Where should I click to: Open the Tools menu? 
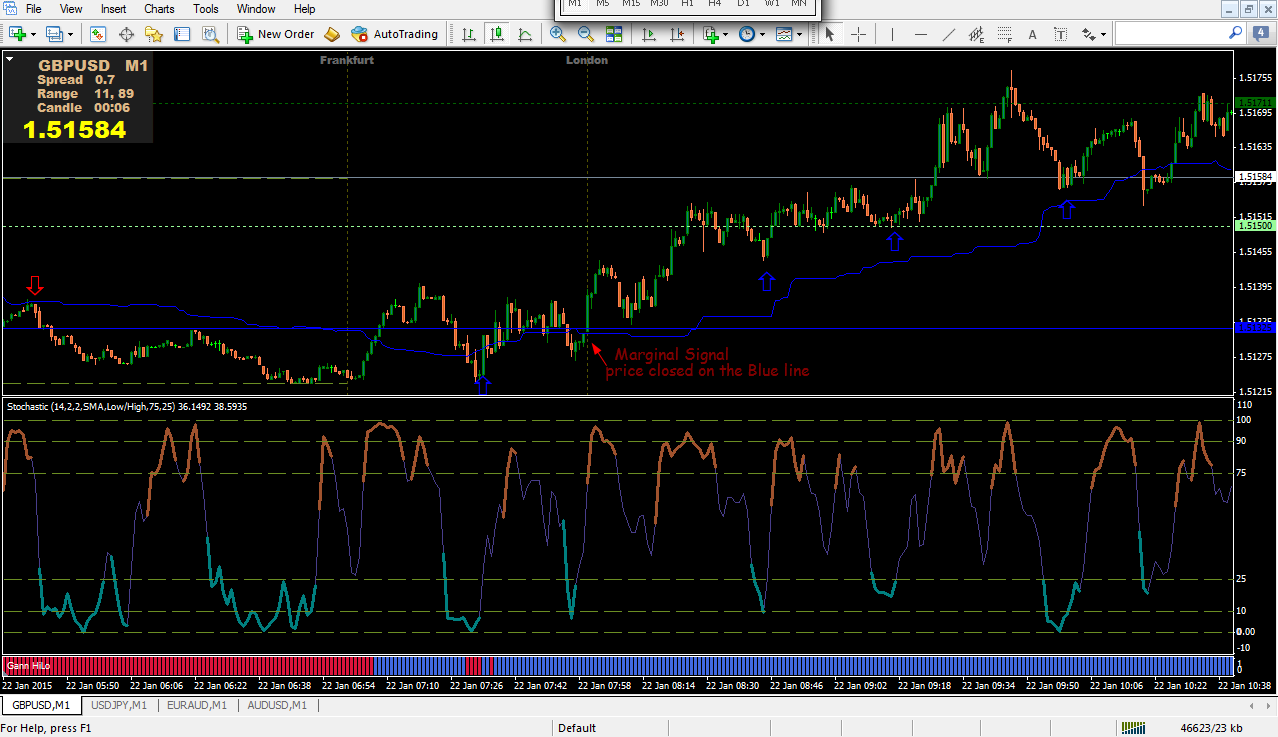click(206, 9)
